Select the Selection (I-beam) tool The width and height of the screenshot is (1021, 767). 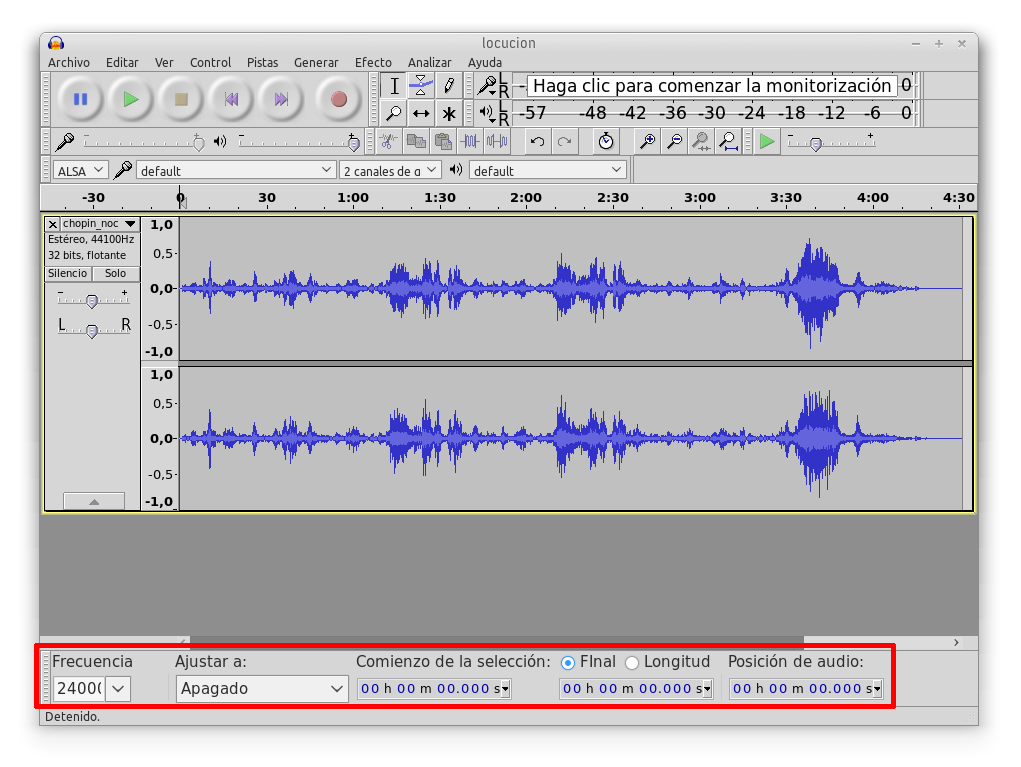[394, 85]
